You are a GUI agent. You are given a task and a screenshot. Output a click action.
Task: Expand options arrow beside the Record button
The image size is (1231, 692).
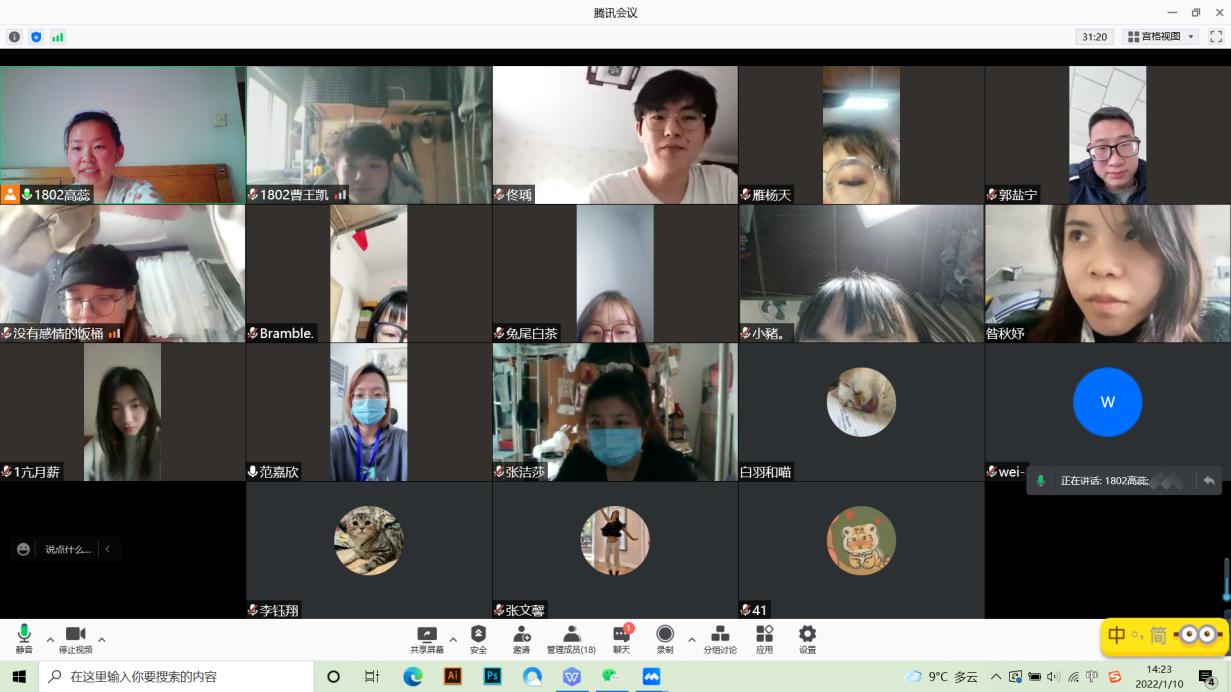[x=691, y=640]
